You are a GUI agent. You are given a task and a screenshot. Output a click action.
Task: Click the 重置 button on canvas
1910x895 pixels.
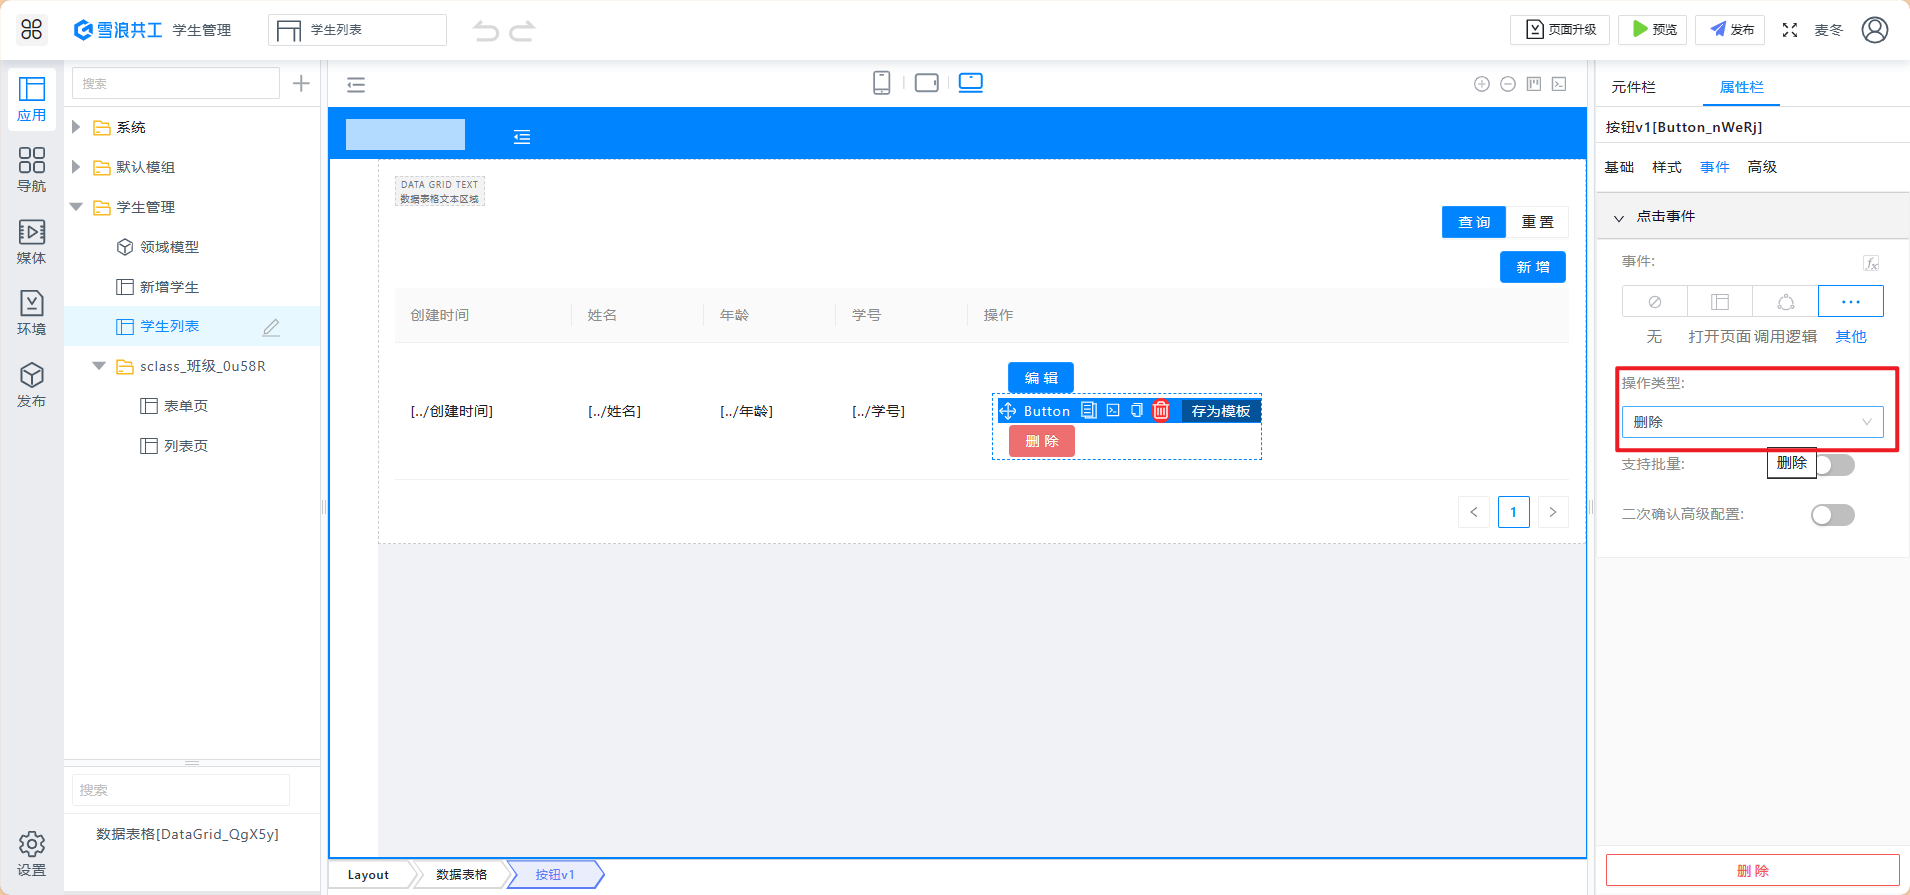click(x=1537, y=222)
